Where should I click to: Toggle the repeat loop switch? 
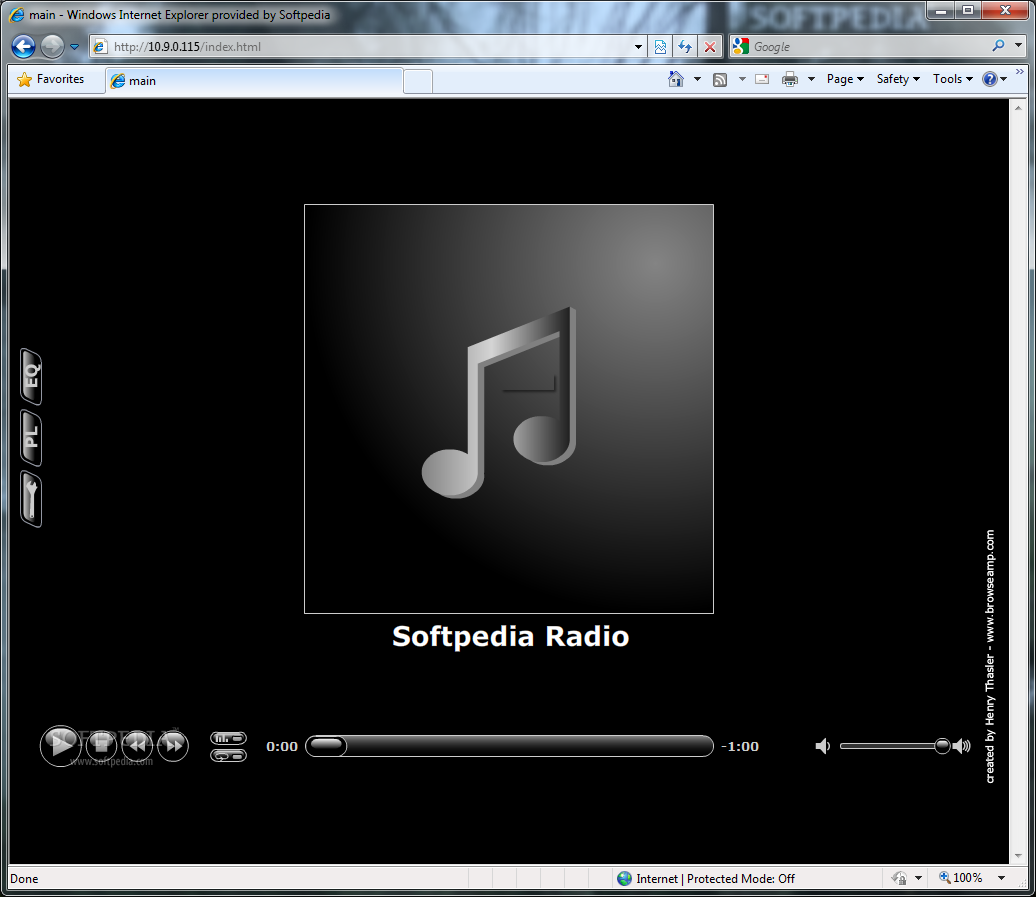coord(229,755)
